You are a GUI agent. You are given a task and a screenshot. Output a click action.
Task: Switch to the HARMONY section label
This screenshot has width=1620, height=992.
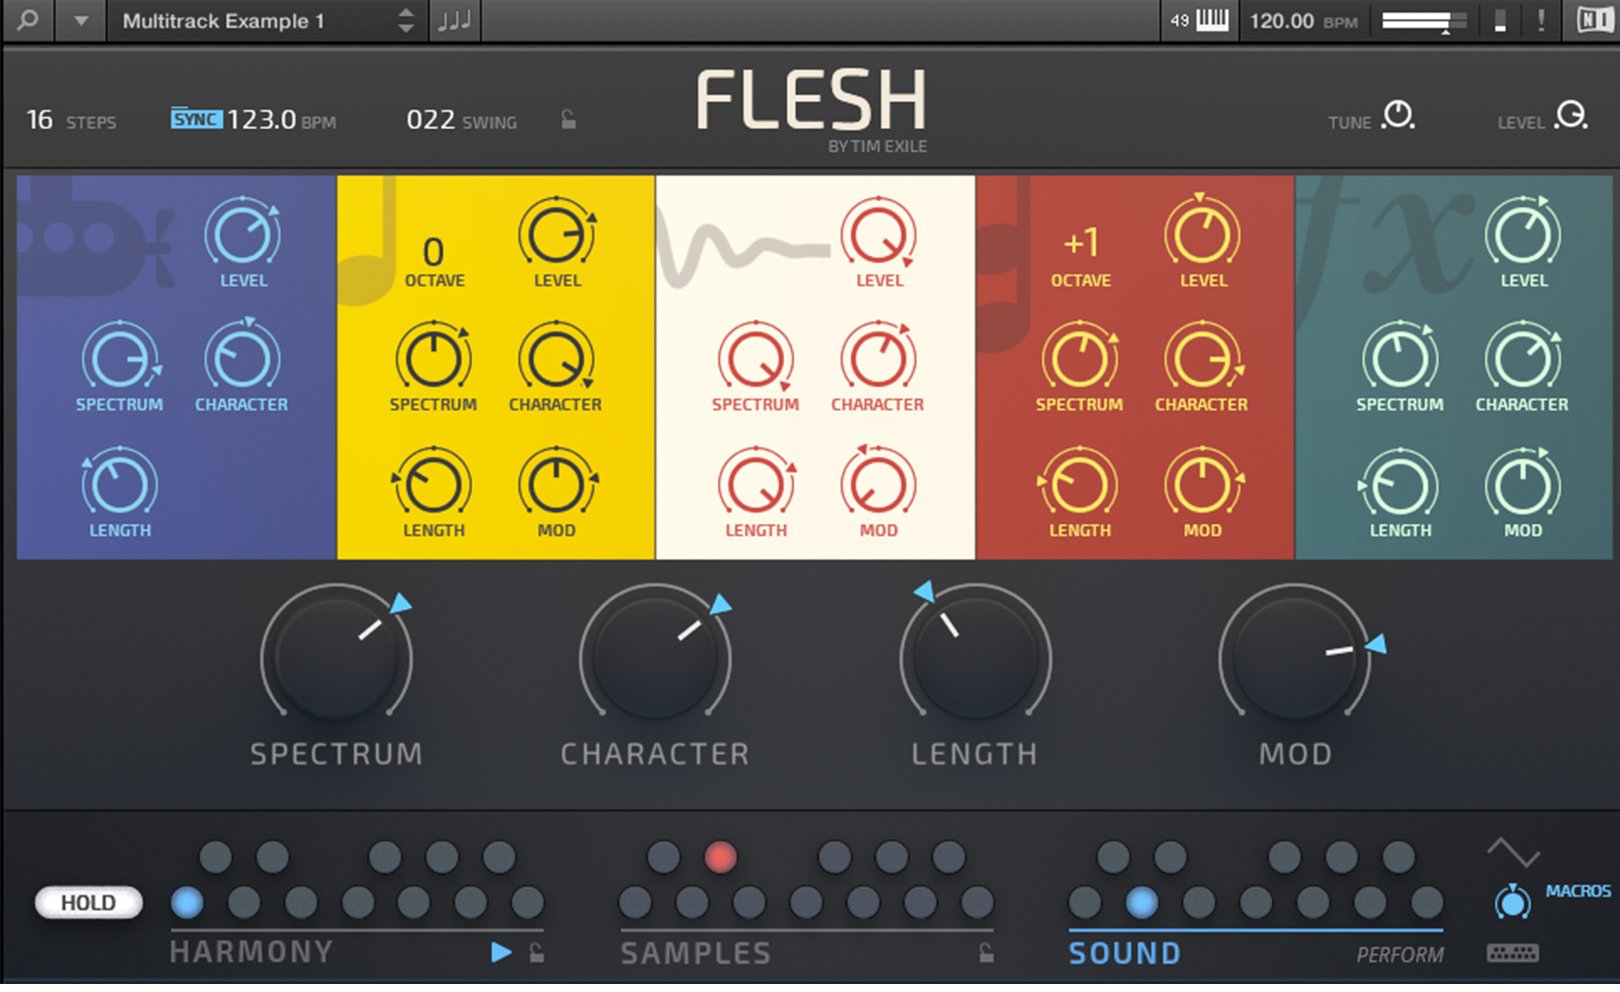click(x=251, y=952)
